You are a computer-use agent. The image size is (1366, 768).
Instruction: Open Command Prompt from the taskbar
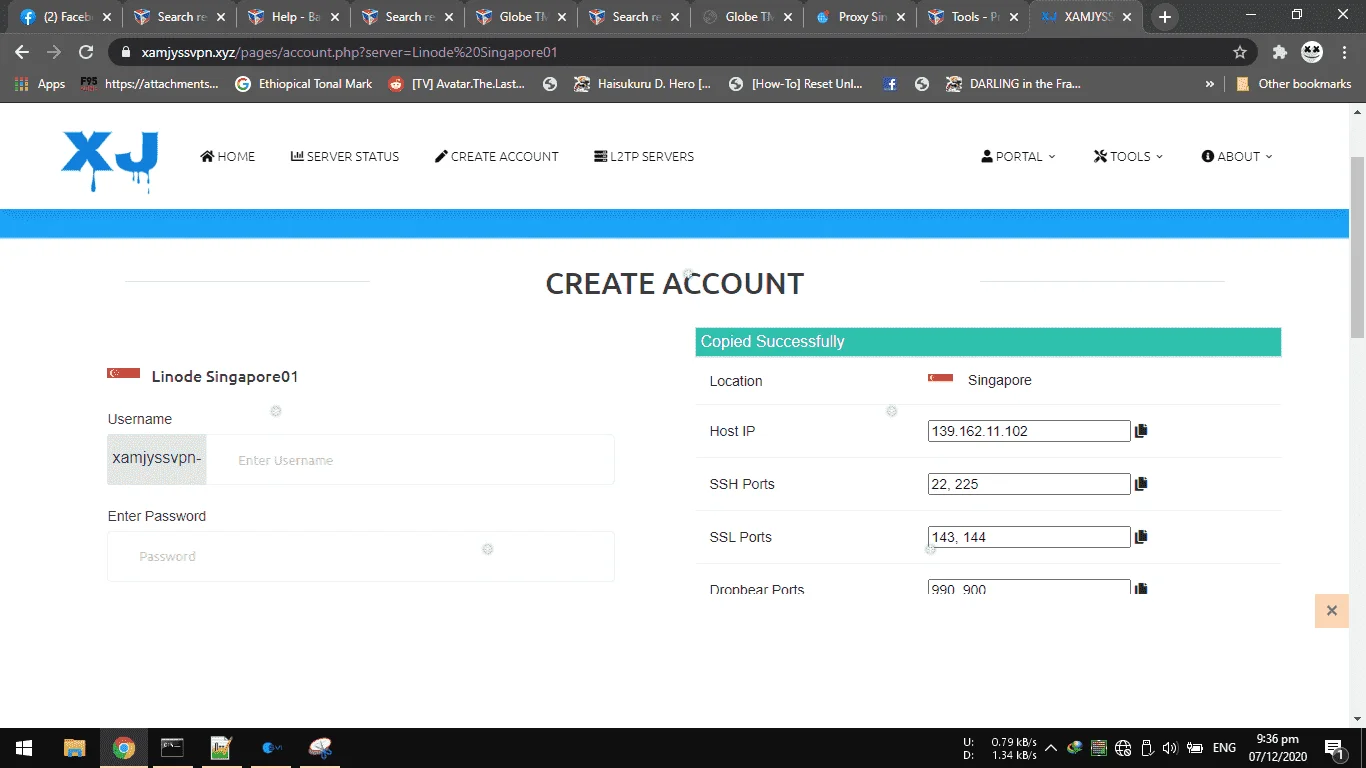coord(172,748)
